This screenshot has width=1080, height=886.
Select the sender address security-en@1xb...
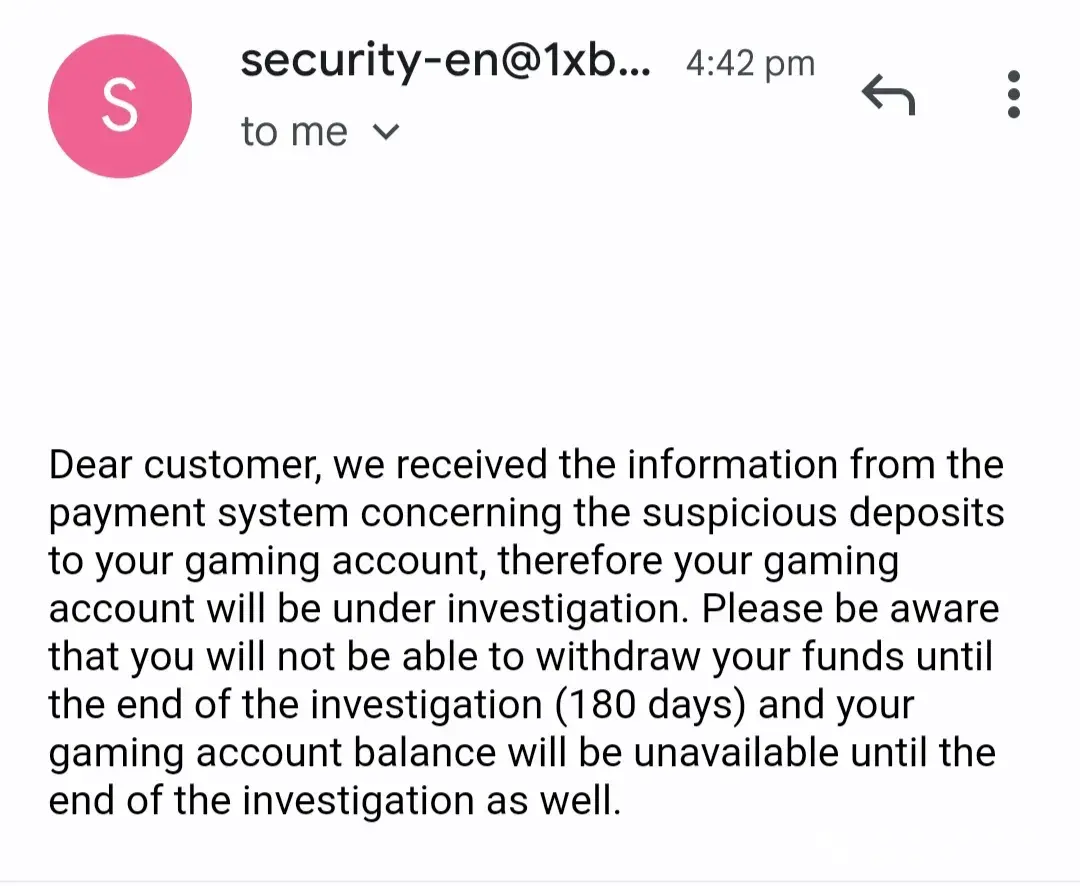(445, 62)
